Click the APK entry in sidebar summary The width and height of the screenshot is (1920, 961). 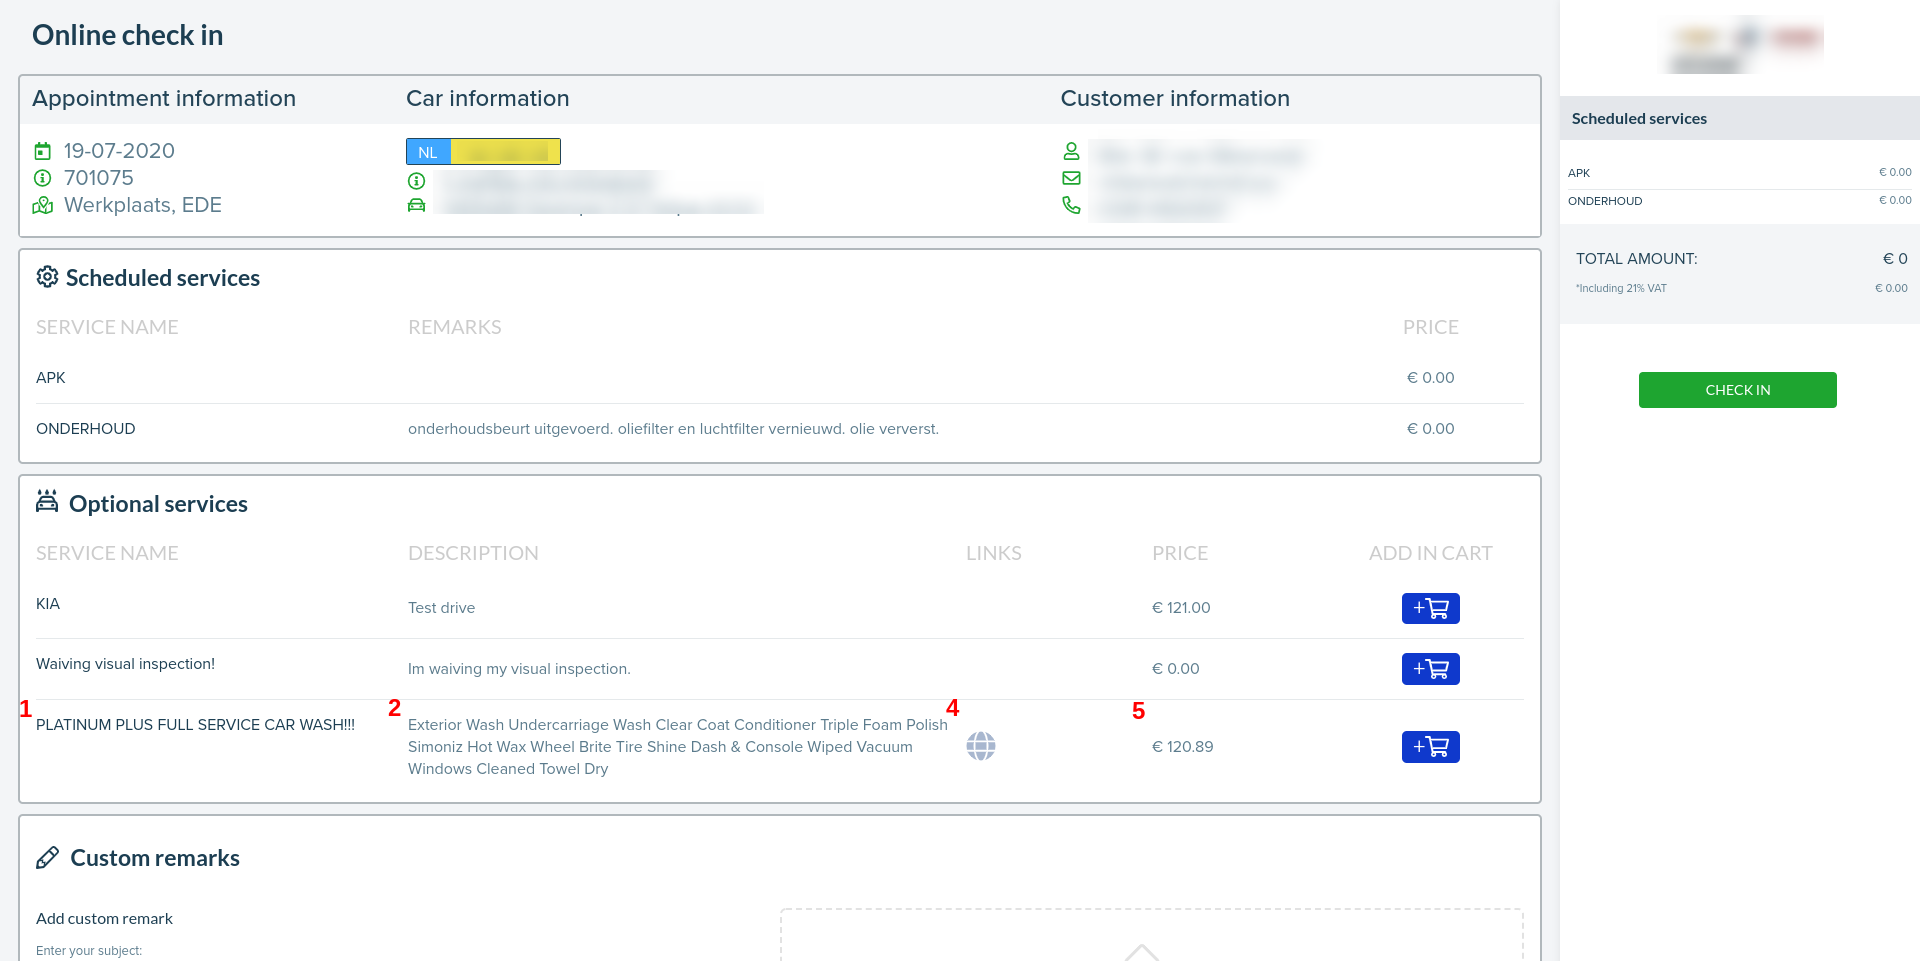(x=1579, y=173)
